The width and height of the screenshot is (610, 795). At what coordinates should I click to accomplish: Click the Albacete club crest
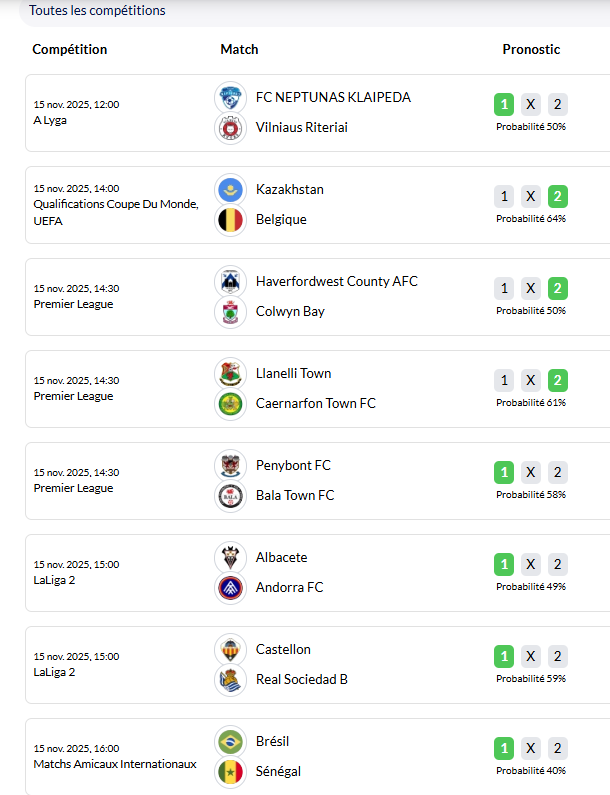click(x=230, y=558)
